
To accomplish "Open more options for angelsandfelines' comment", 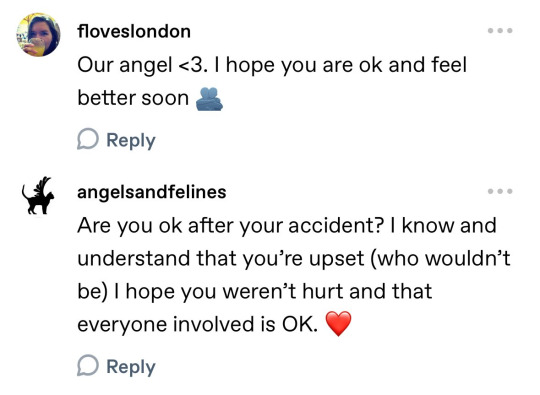I will click(500, 191).
